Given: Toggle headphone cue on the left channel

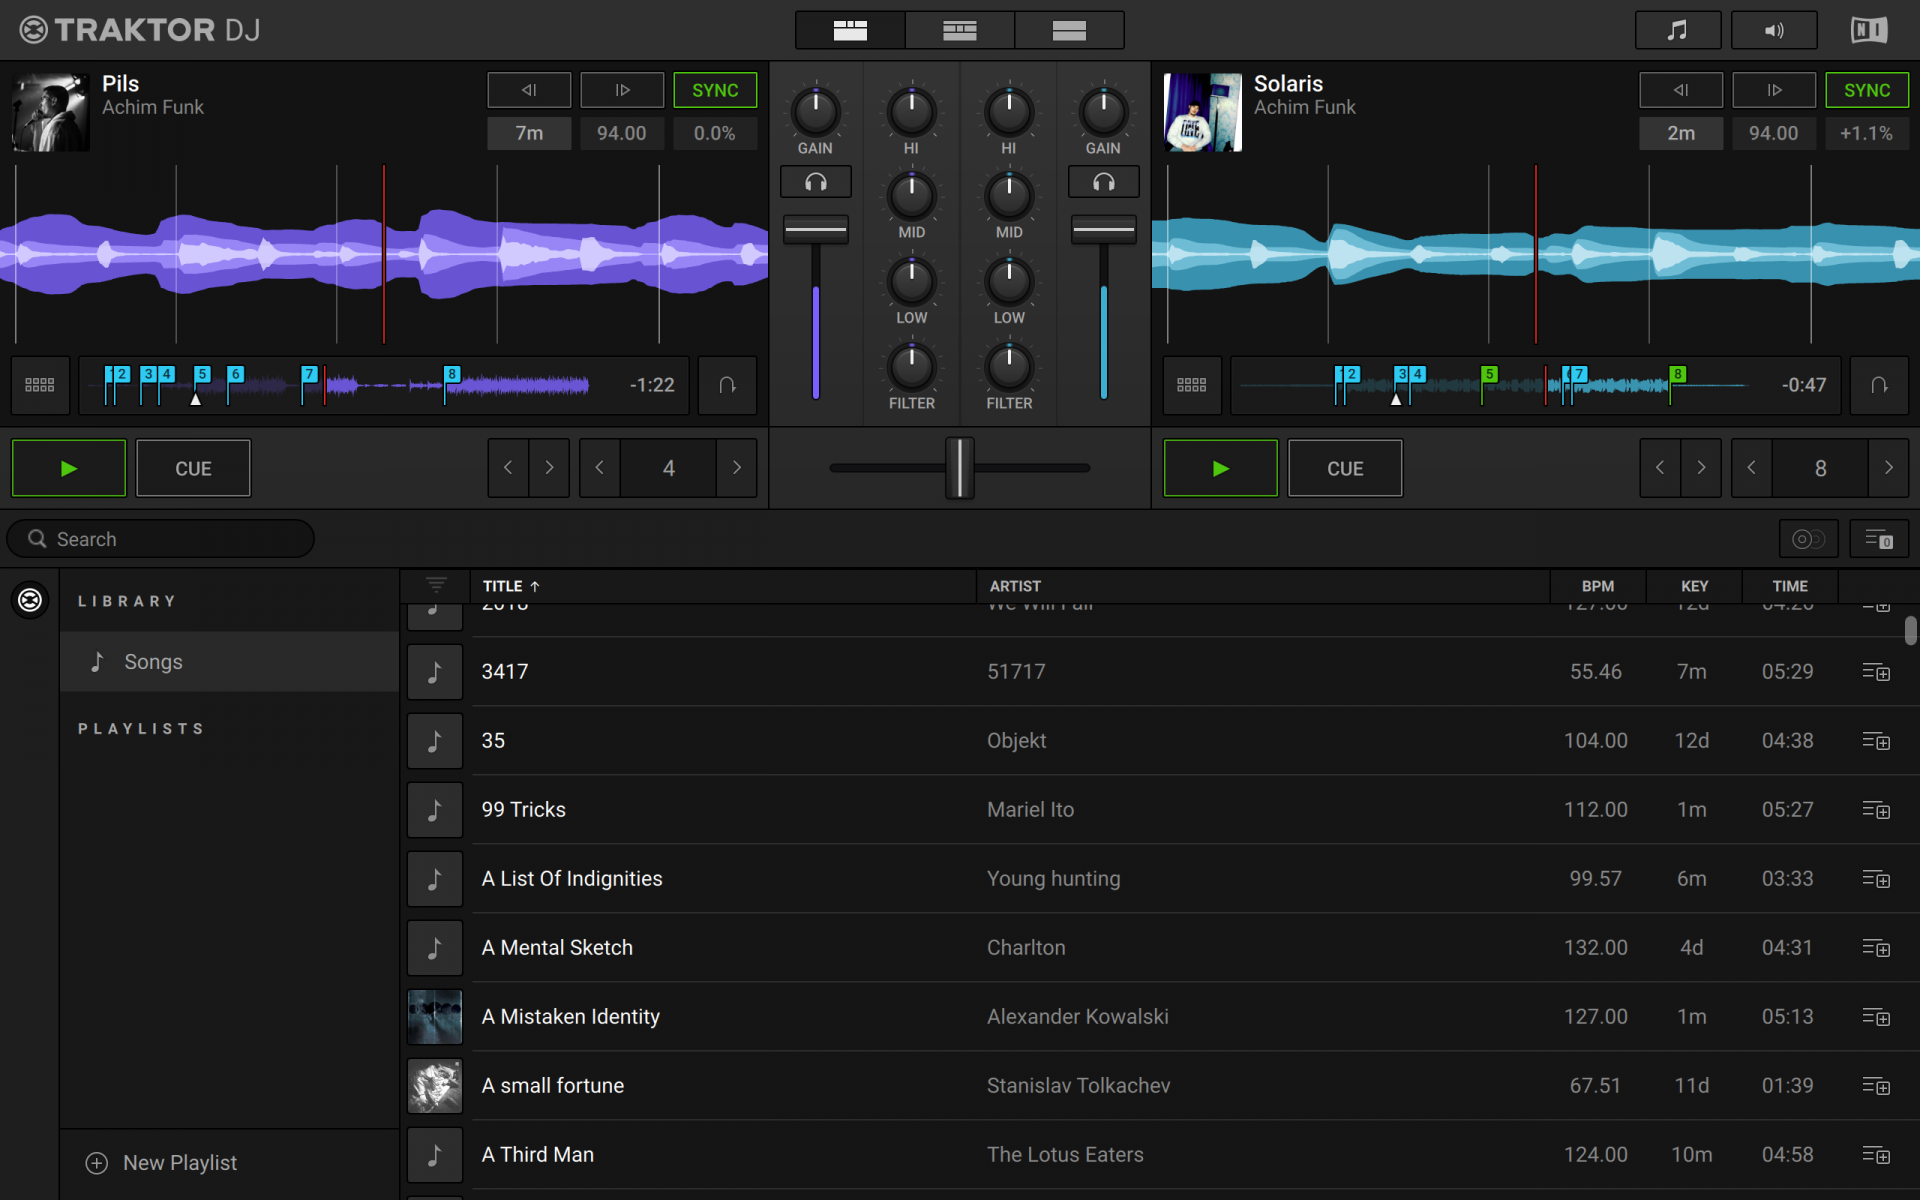Looking at the screenshot, I should coord(815,182).
